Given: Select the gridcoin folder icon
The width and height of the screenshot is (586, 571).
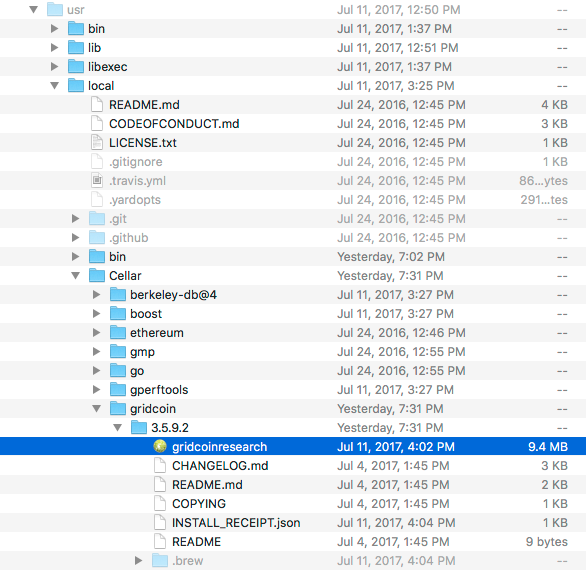Looking at the screenshot, I should [118, 409].
